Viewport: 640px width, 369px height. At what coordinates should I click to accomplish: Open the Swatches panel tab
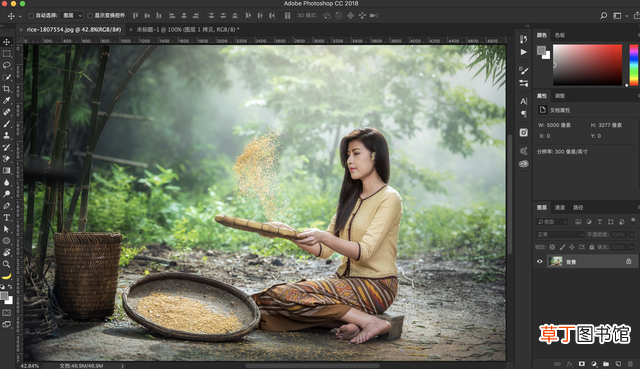point(560,35)
